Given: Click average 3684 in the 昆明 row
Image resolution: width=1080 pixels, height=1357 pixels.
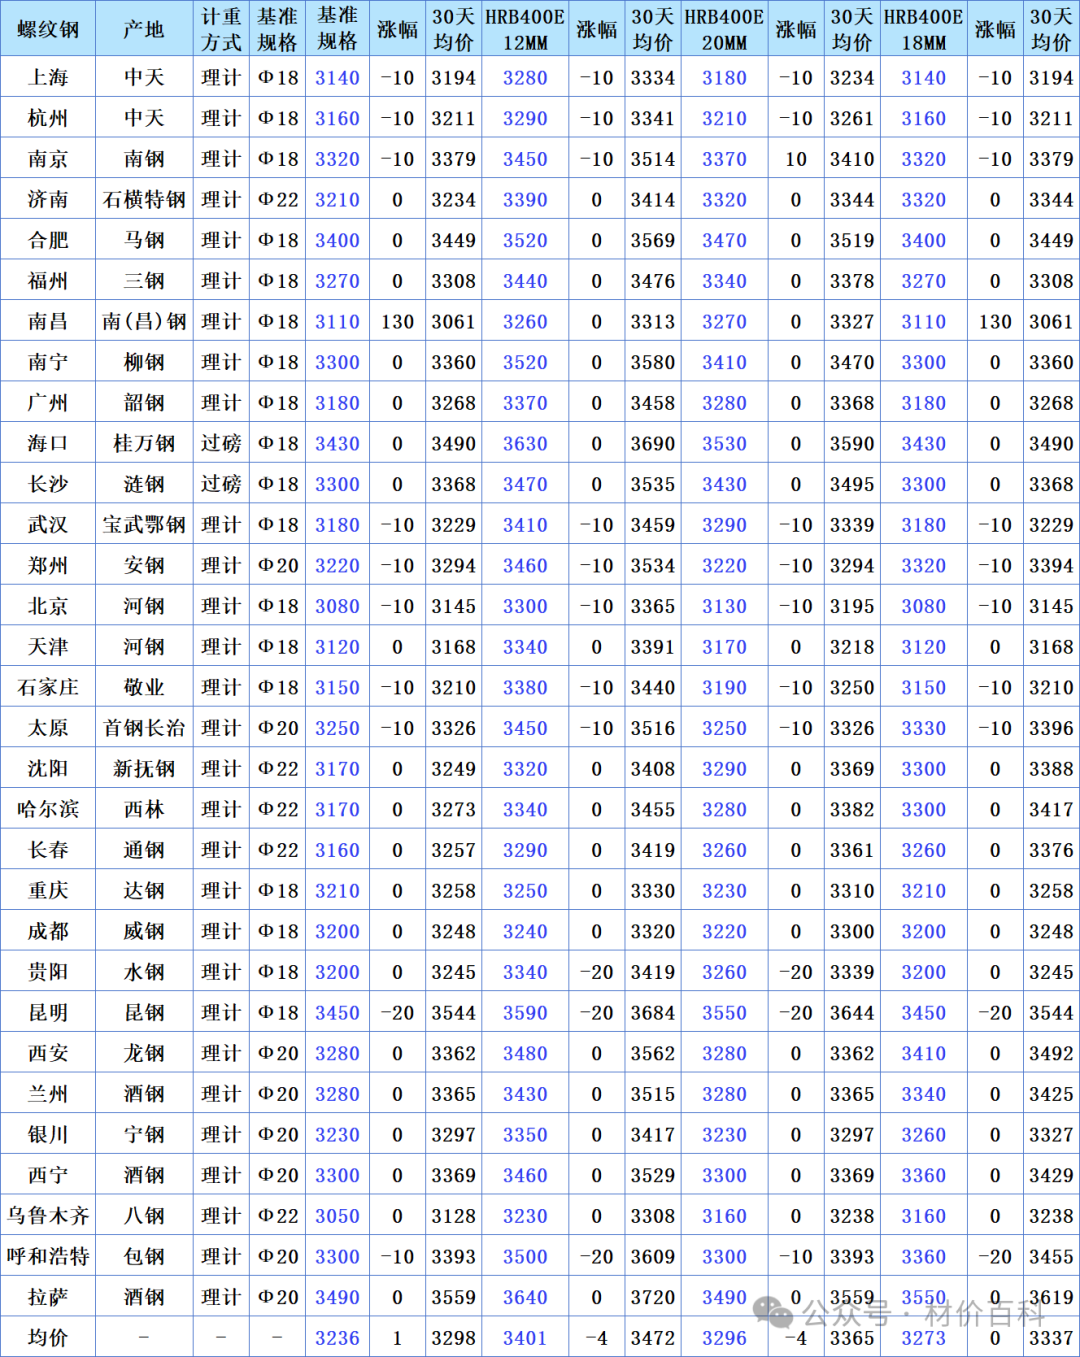Looking at the screenshot, I should (x=653, y=1013).
